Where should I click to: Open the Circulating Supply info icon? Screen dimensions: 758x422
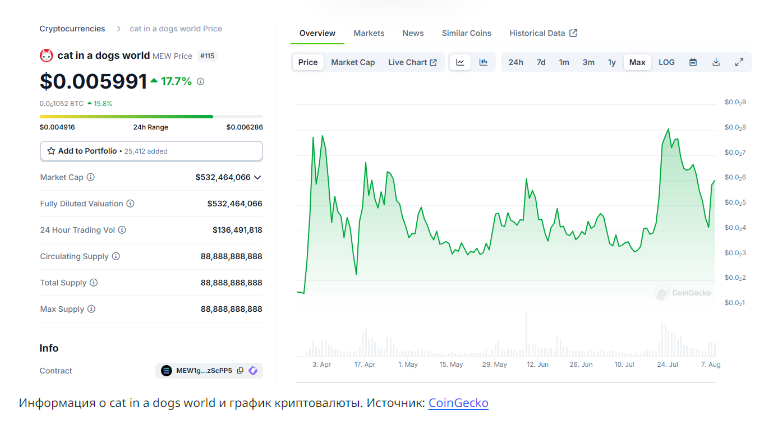116,256
